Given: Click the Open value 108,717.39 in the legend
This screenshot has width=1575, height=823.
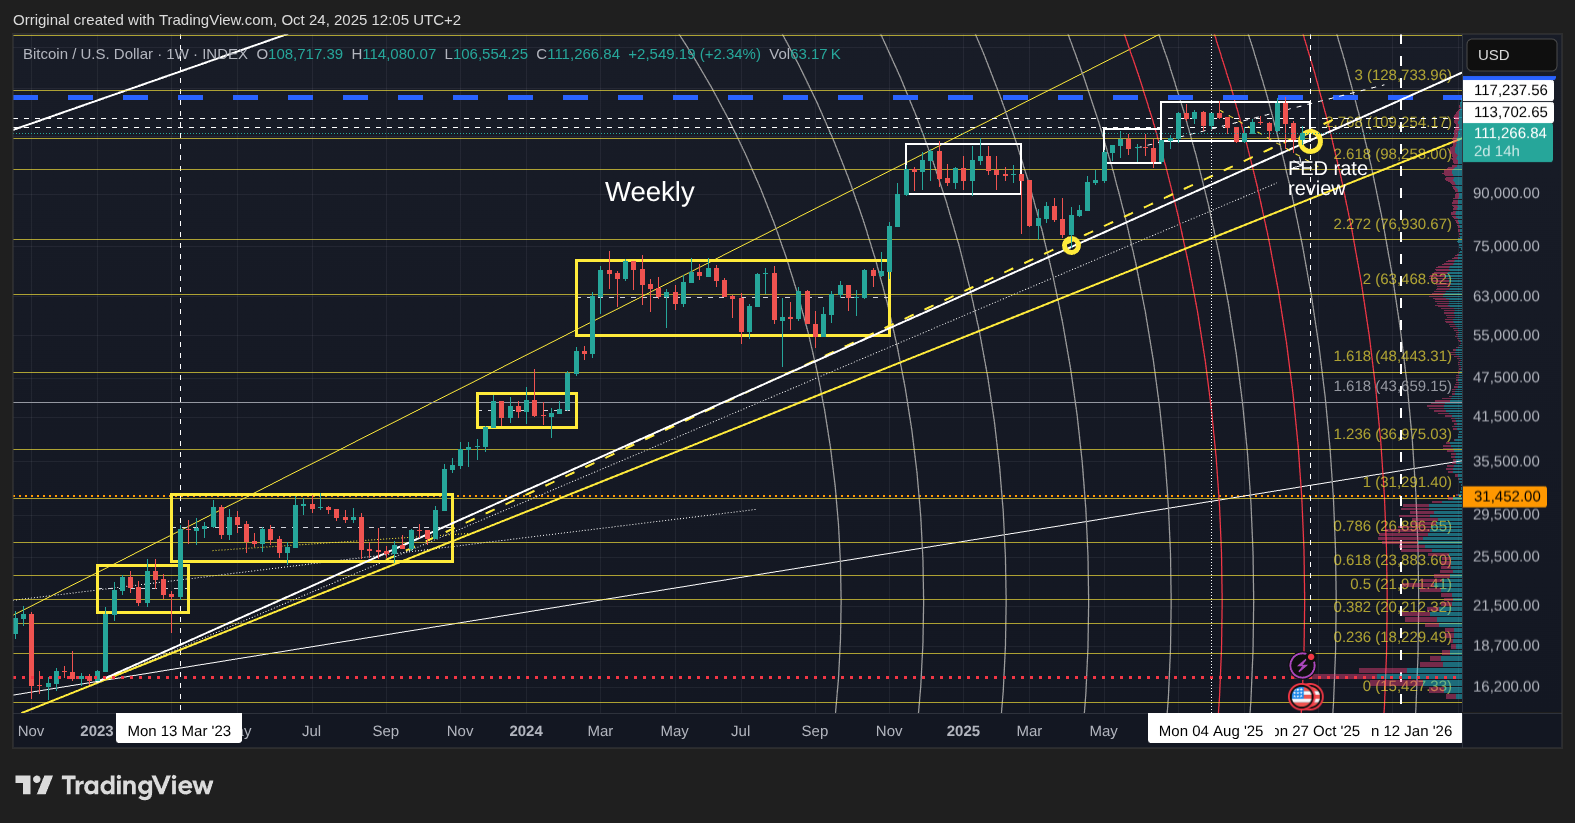Looking at the screenshot, I should coord(305,54).
